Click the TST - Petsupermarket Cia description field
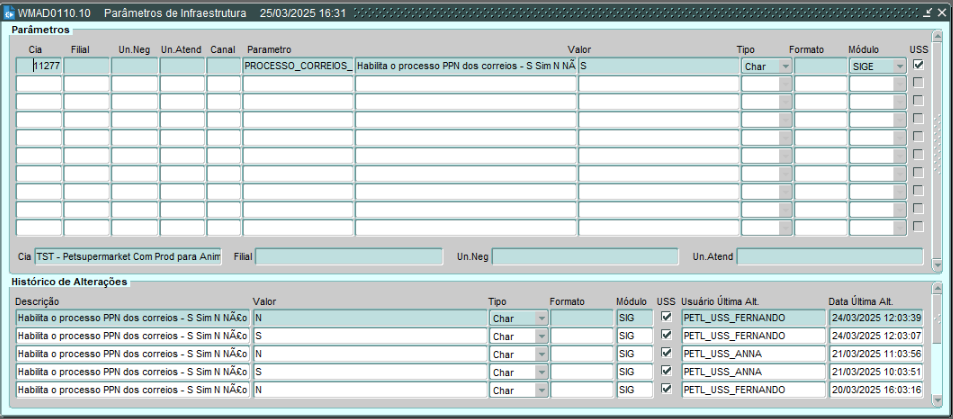Viewport: 953px width, 419px height. (127, 257)
